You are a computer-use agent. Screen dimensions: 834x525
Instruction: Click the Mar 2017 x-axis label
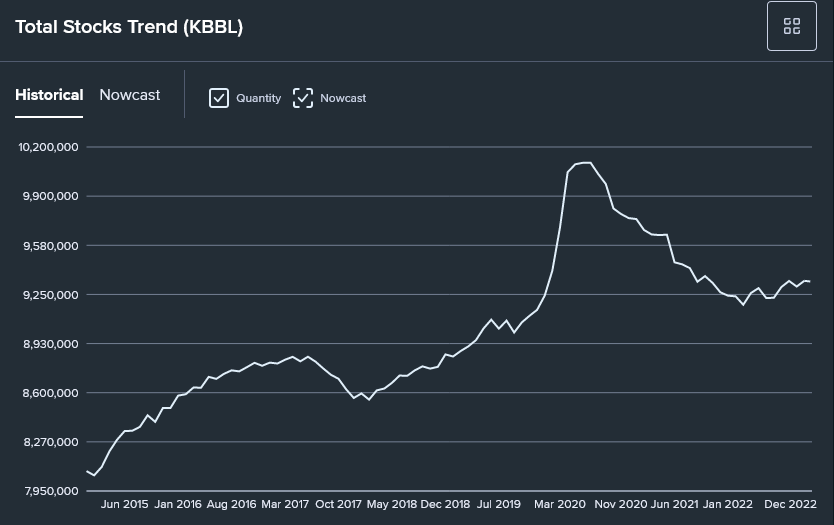285,504
